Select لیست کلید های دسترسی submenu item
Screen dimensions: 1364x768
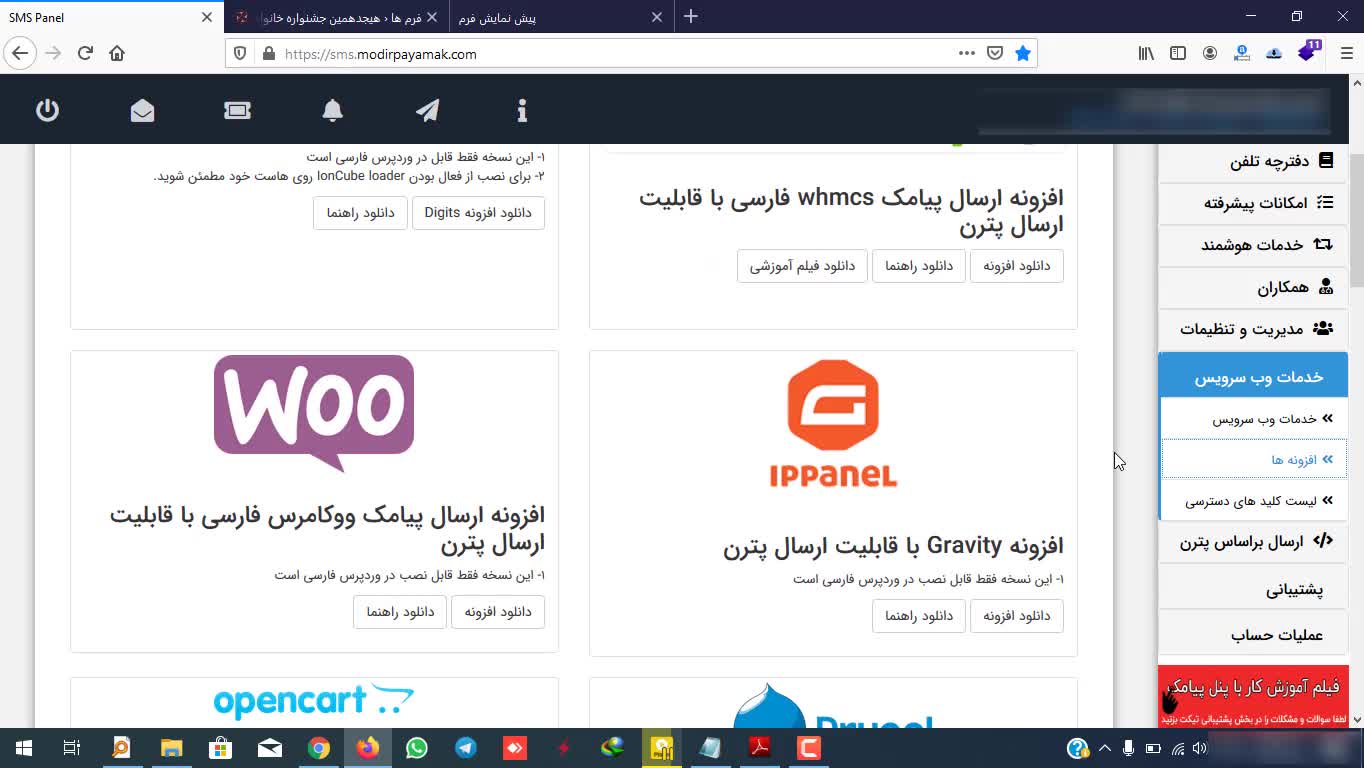coord(1252,501)
